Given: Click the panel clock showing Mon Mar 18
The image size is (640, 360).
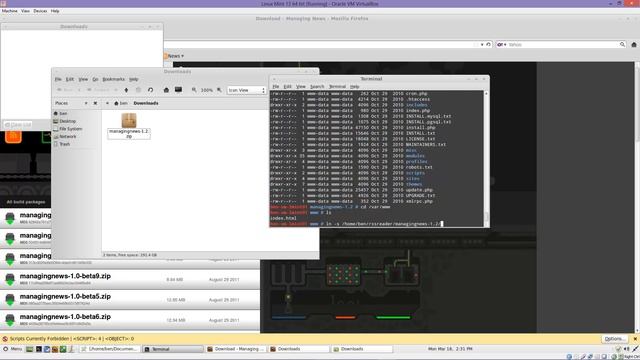Looking at the screenshot, I should pyautogui.click(x=449, y=349).
